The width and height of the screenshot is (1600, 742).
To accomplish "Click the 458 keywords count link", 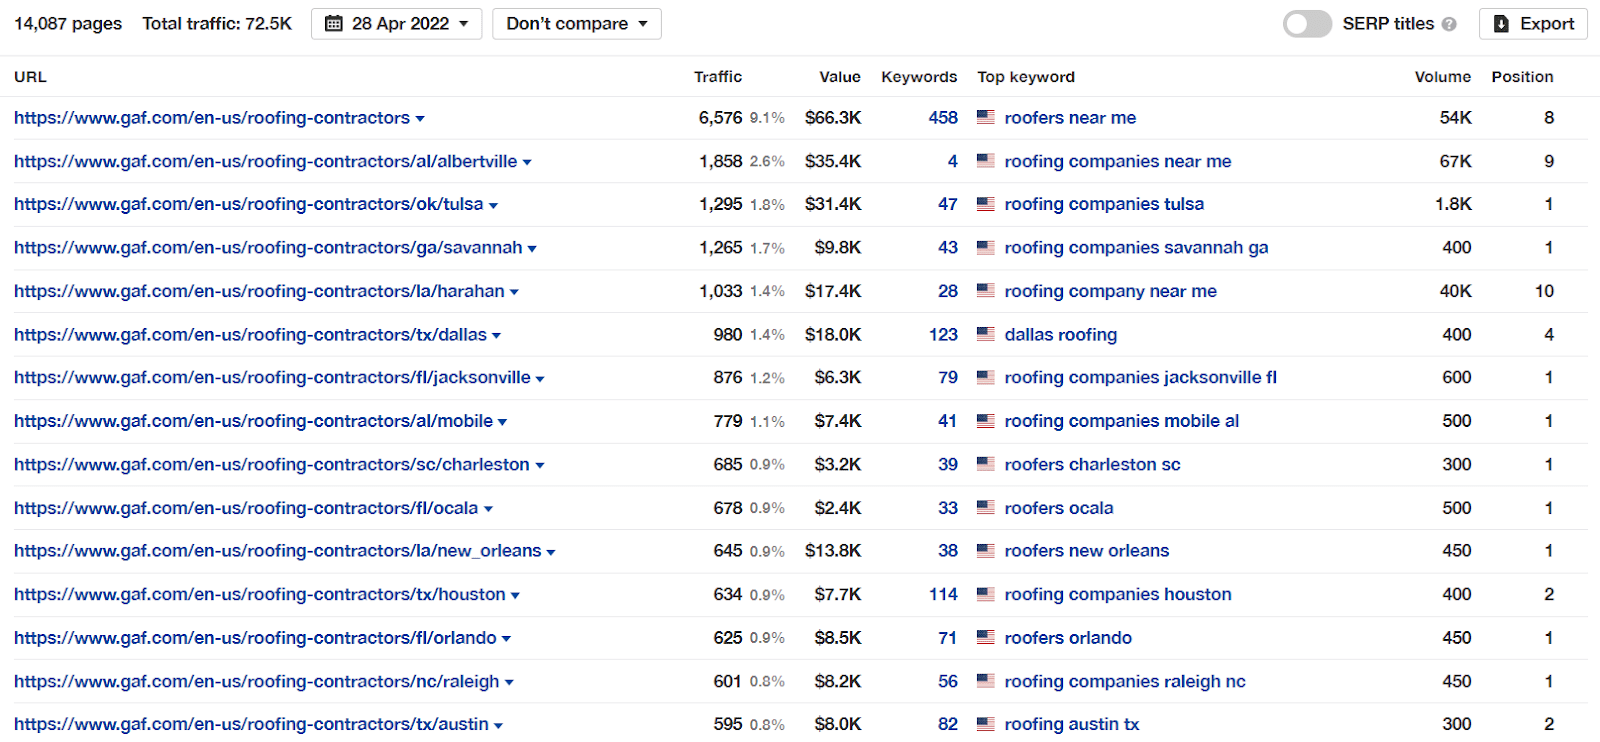I will [x=943, y=118].
